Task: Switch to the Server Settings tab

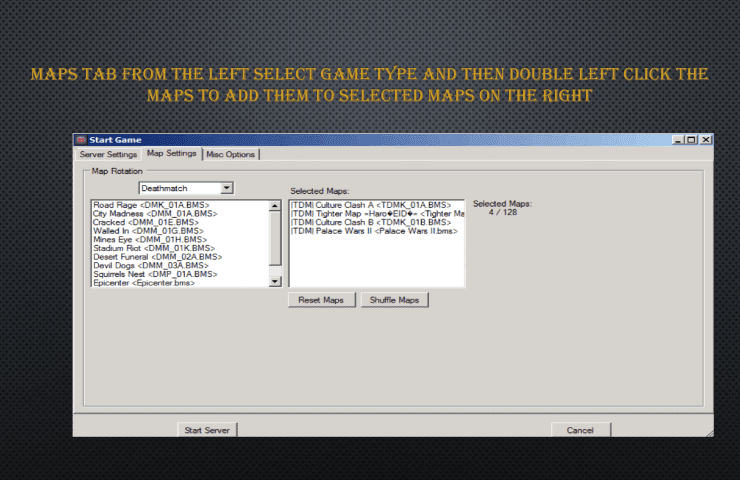Action: [108, 154]
